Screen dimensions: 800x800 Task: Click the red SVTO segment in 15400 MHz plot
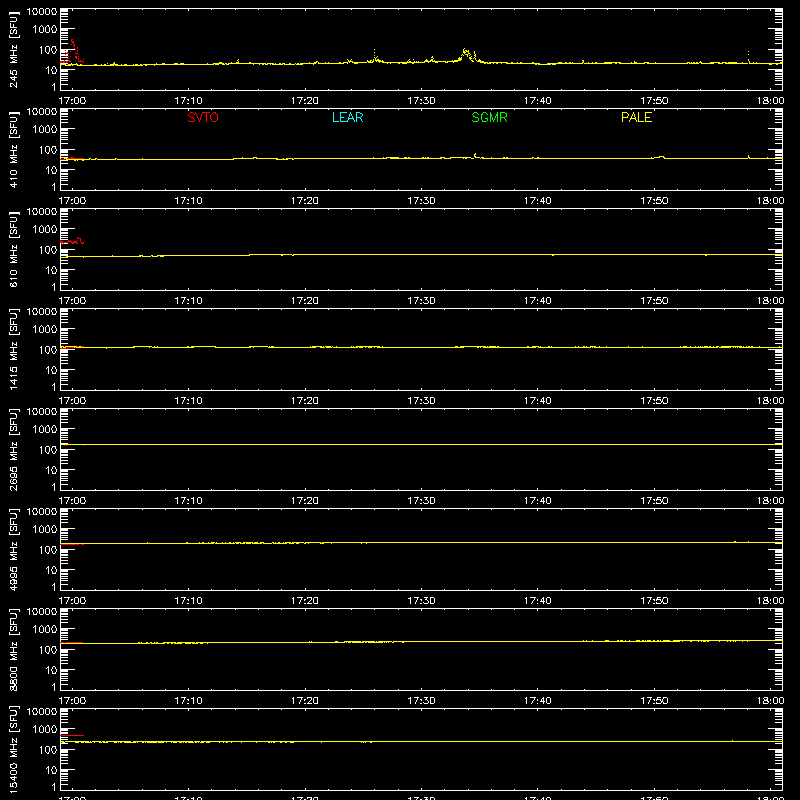(72, 736)
